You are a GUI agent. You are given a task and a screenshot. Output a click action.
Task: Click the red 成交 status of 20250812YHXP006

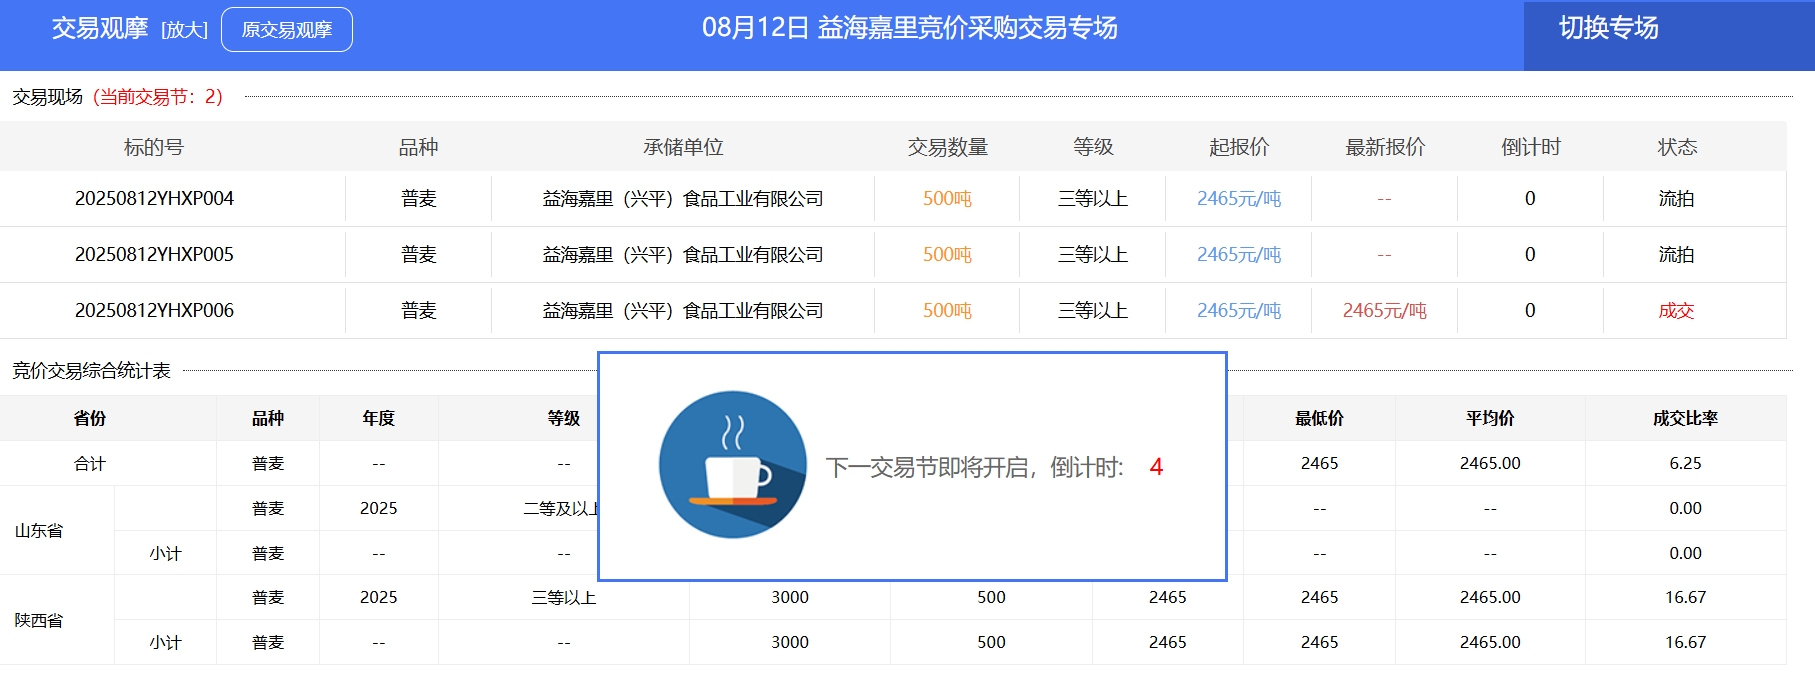(x=1677, y=311)
